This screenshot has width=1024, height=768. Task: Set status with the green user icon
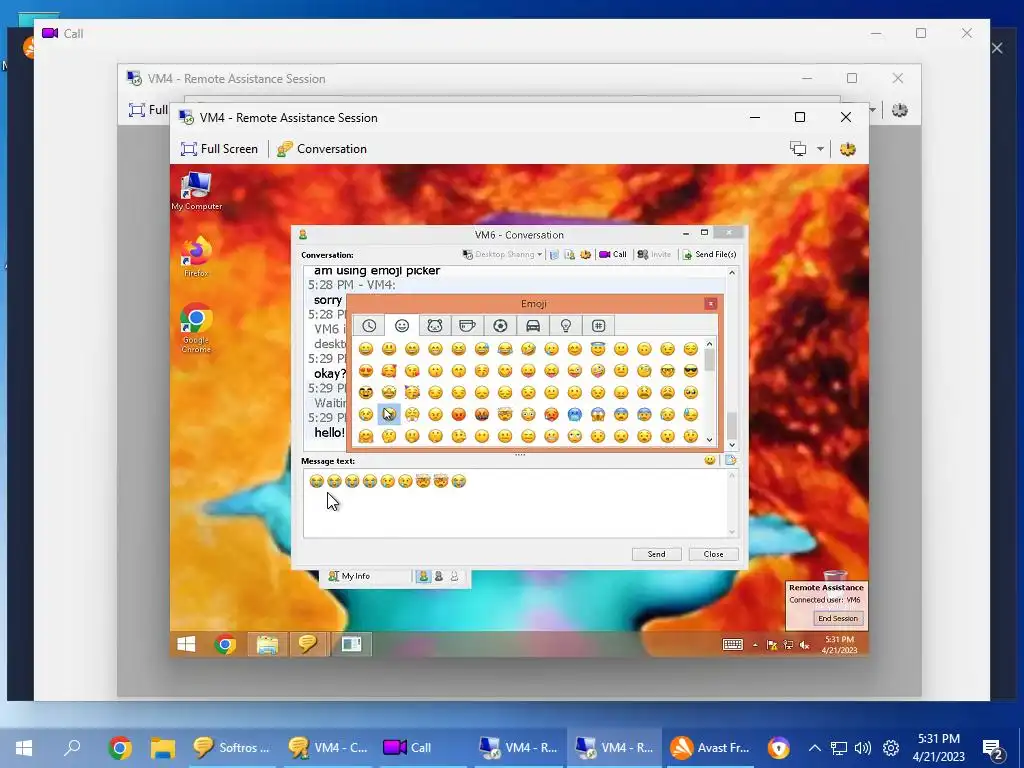pos(423,576)
